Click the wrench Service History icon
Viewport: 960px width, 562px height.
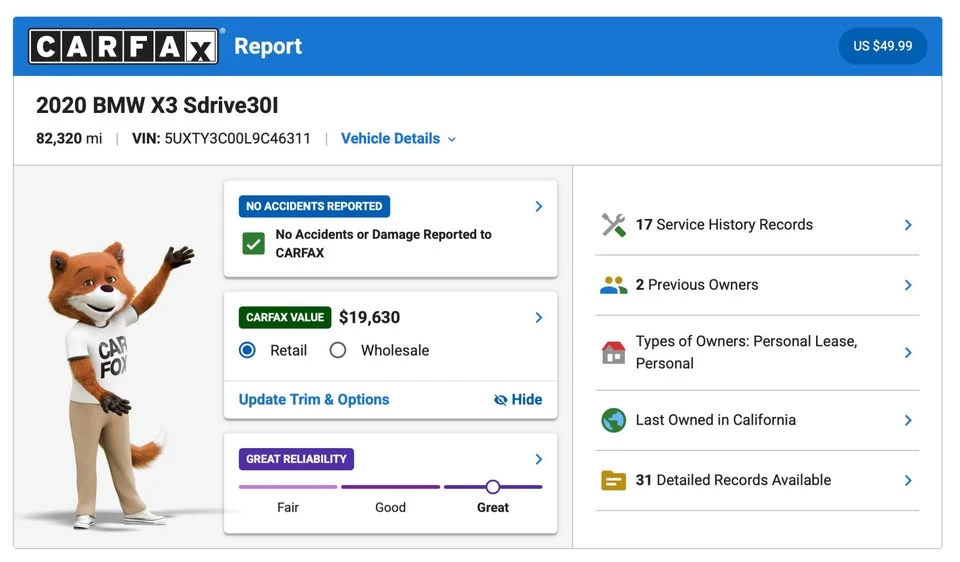pyautogui.click(x=613, y=225)
